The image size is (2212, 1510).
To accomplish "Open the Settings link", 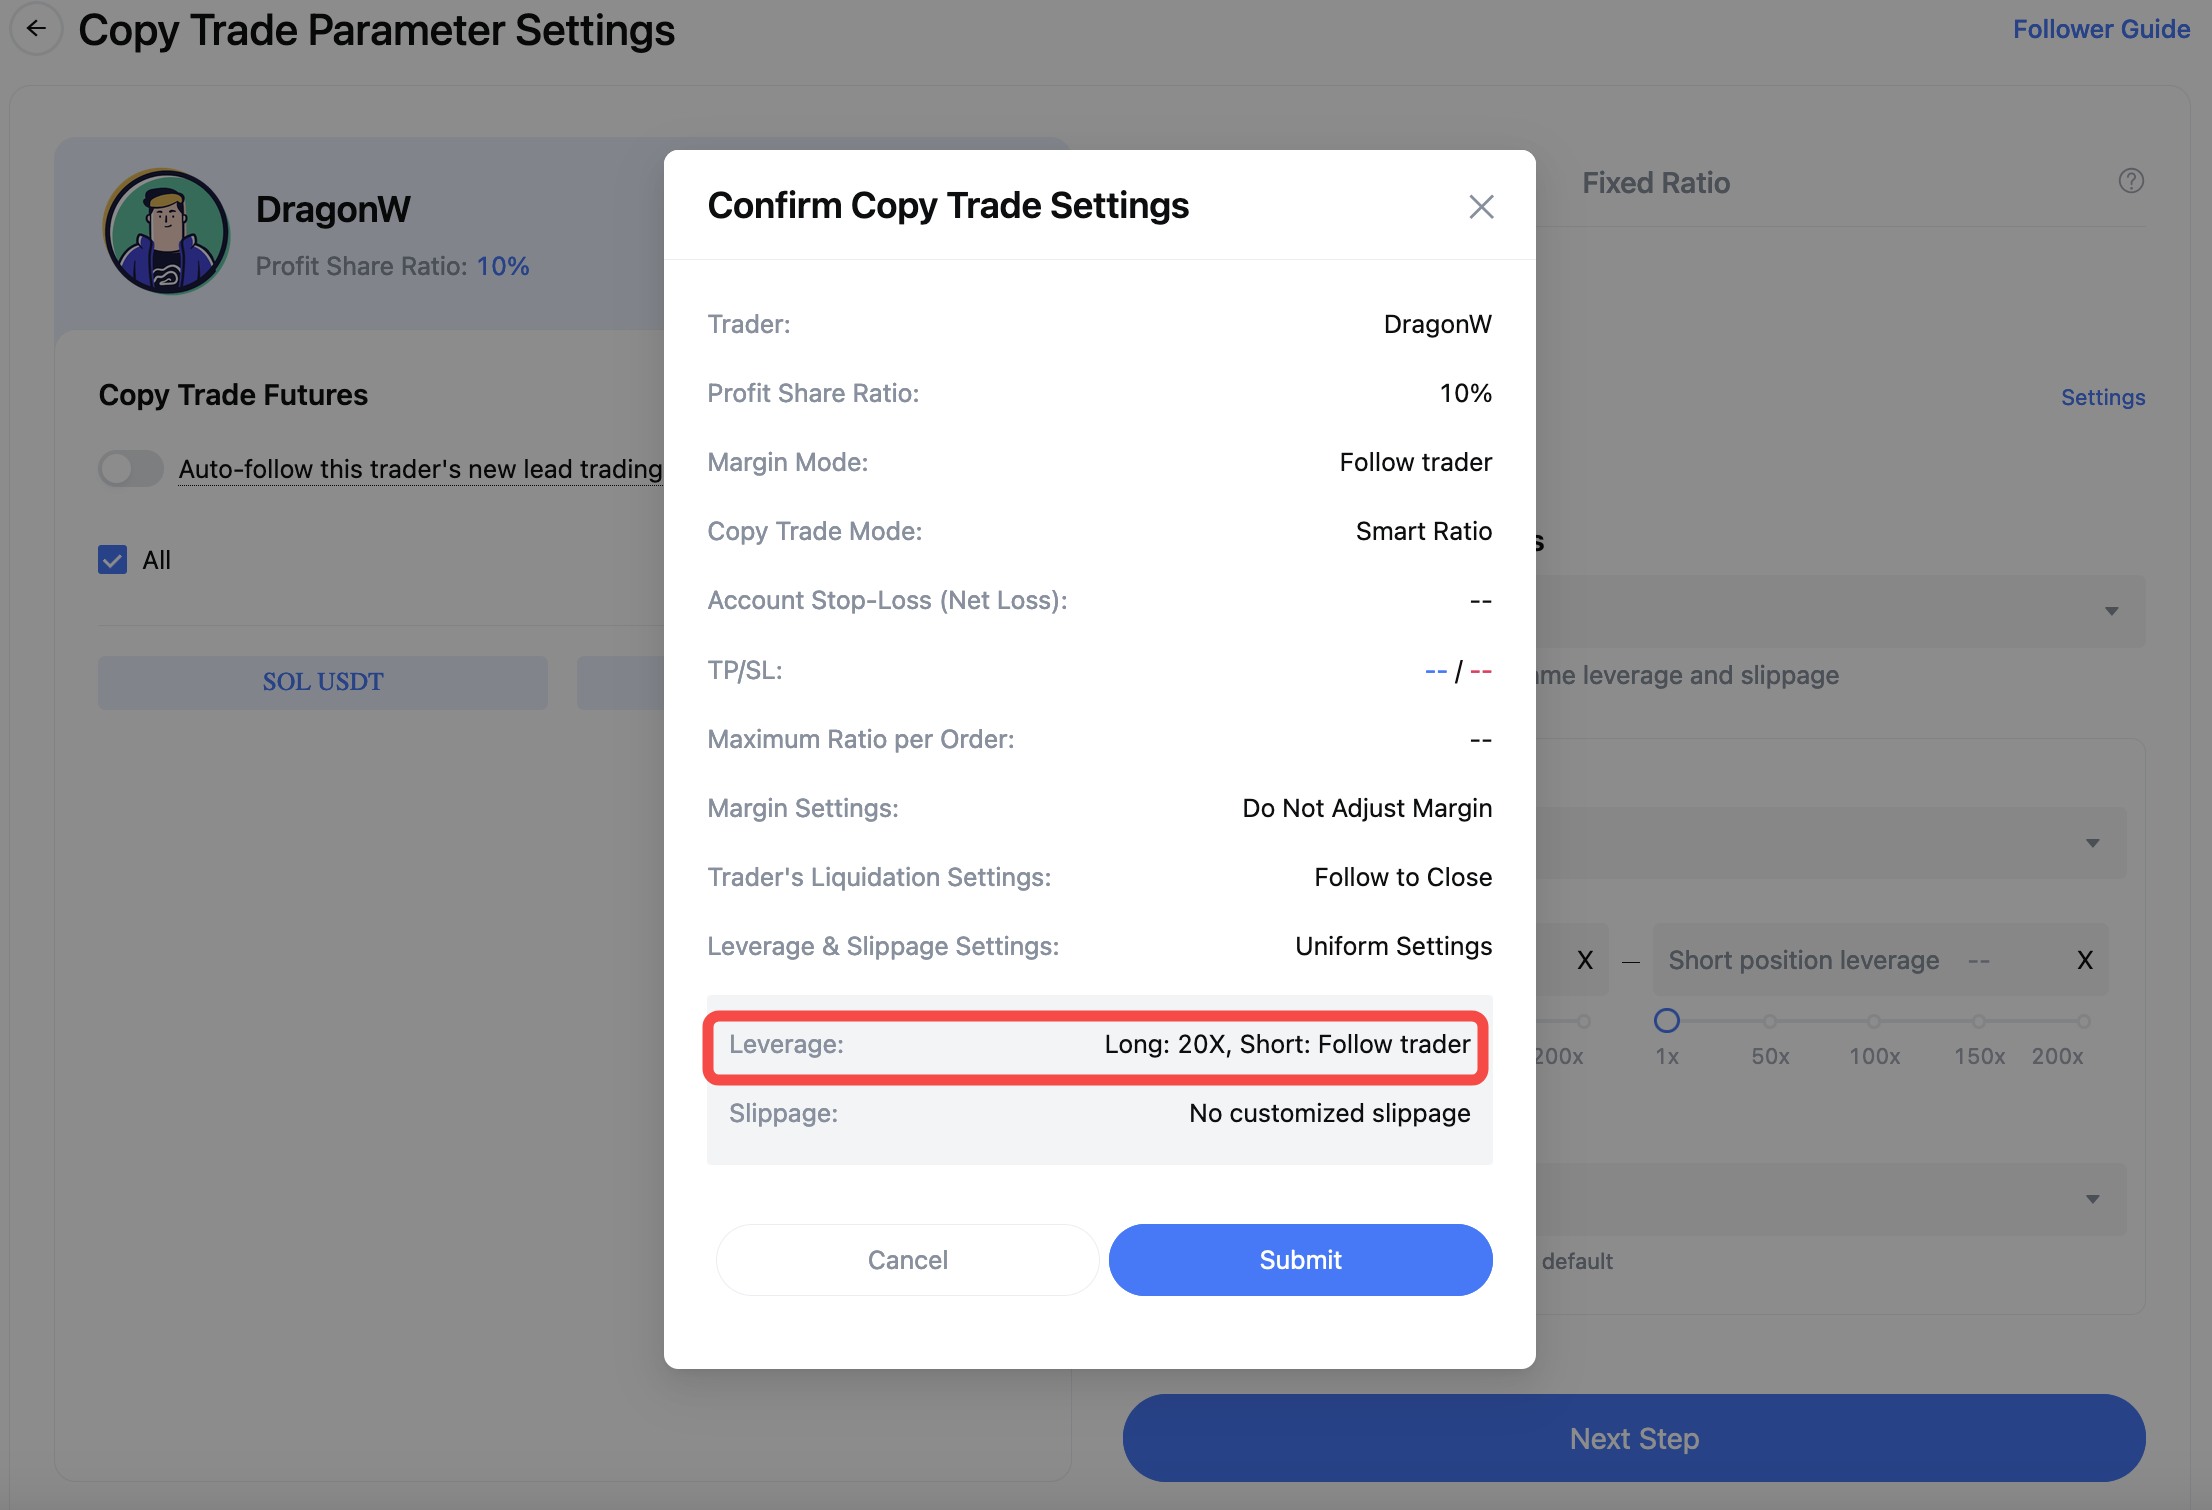I will pyautogui.click(x=2103, y=397).
